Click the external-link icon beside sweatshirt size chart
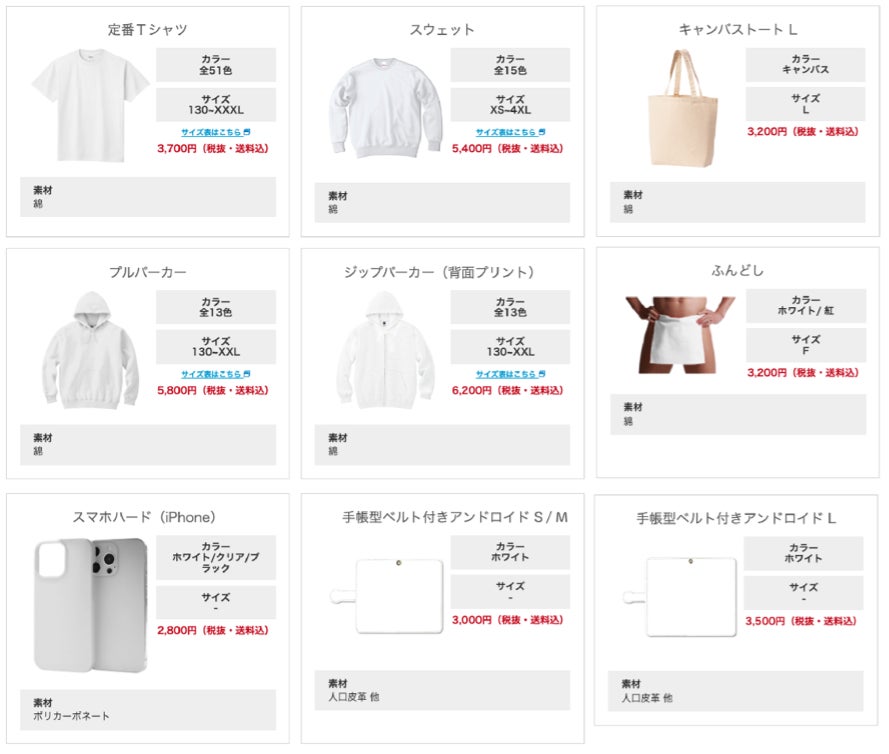Viewport: 889px width, 754px height. tap(541, 132)
